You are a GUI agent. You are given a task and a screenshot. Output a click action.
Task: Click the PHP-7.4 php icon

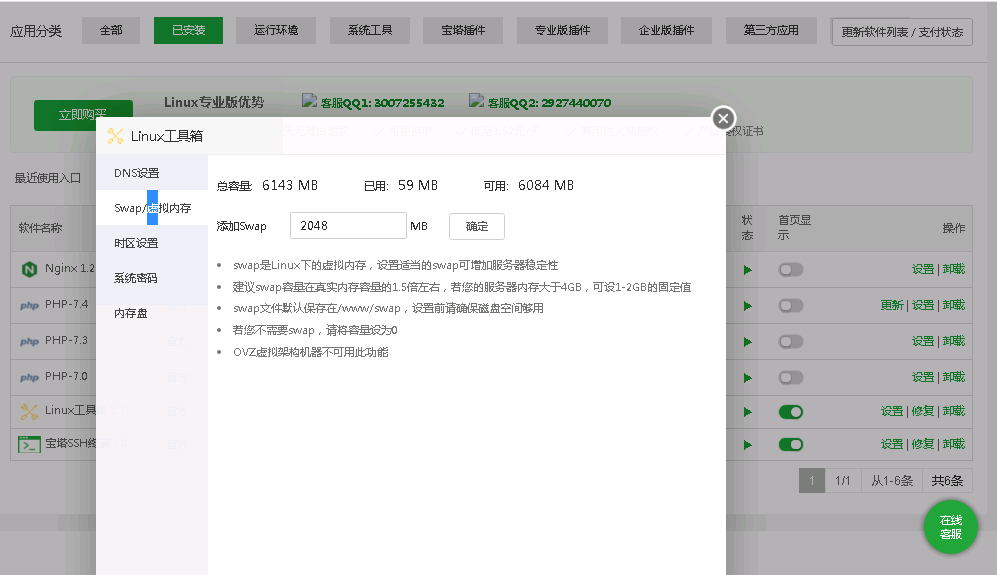click(x=29, y=305)
